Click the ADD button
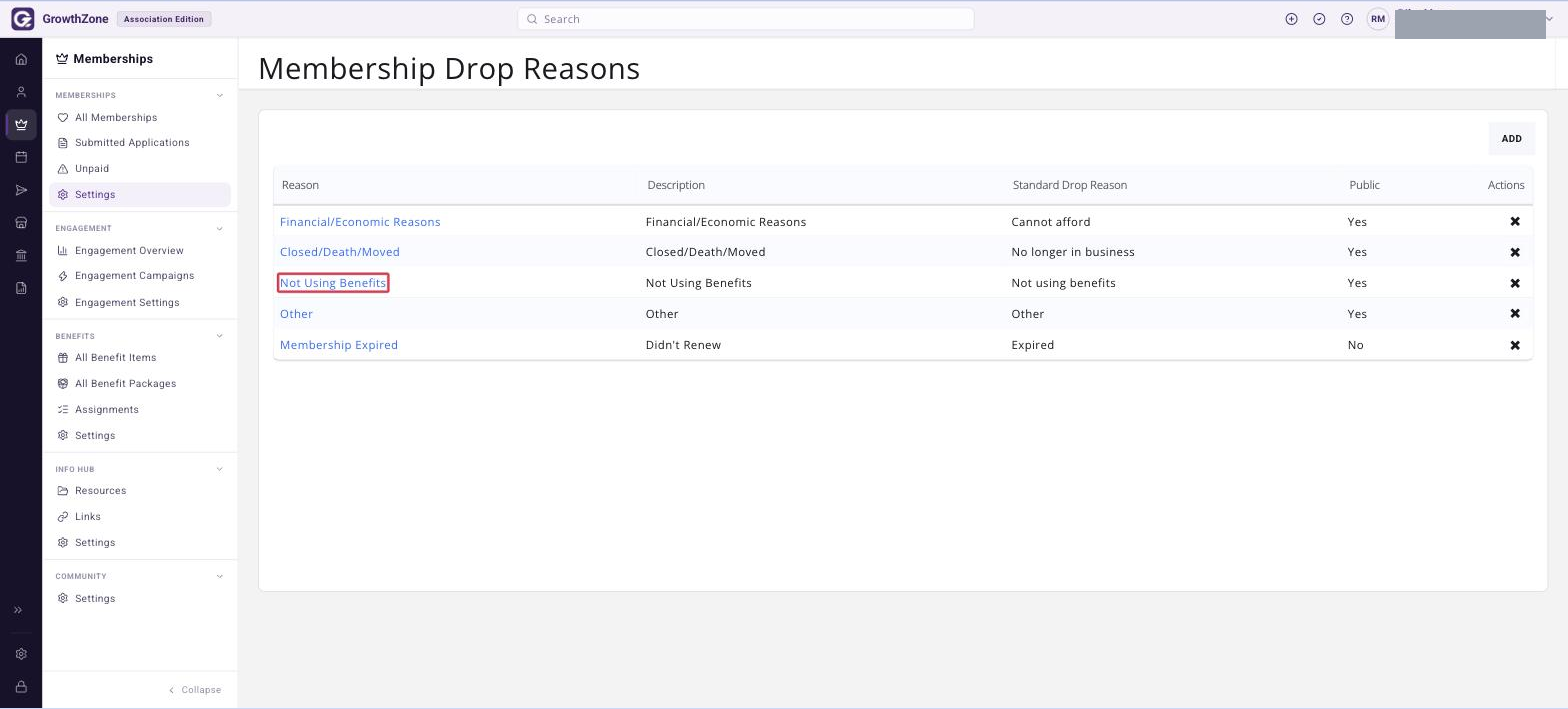 click(1511, 139)
